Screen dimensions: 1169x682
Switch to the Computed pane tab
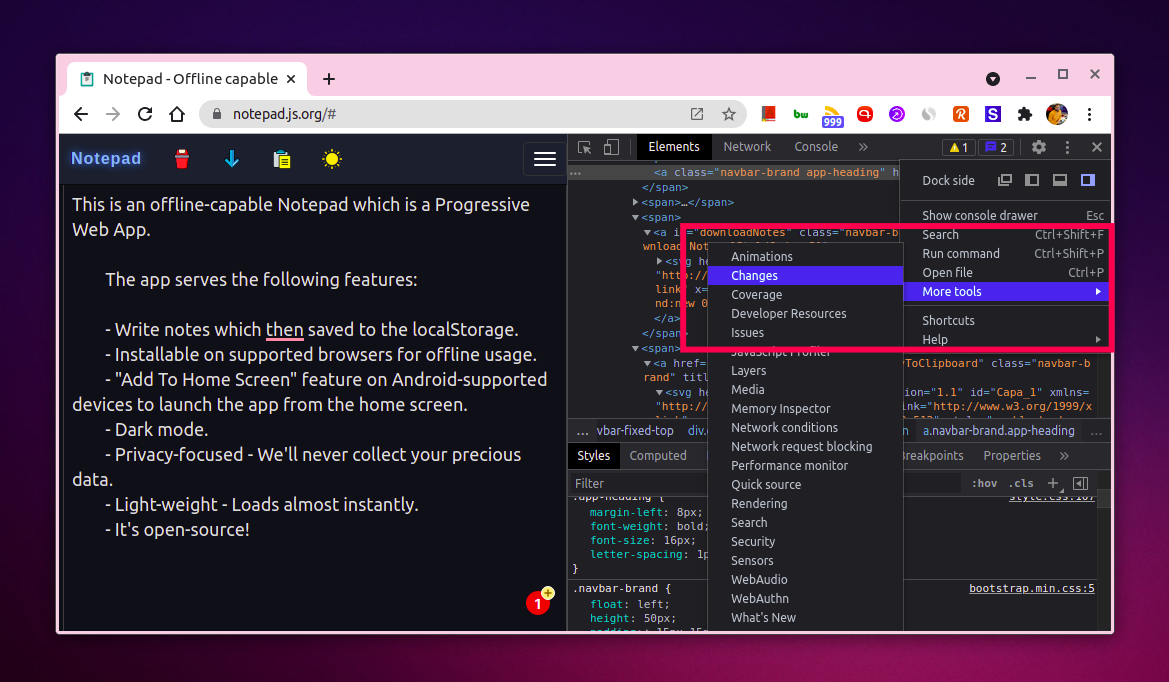point(658,455)
